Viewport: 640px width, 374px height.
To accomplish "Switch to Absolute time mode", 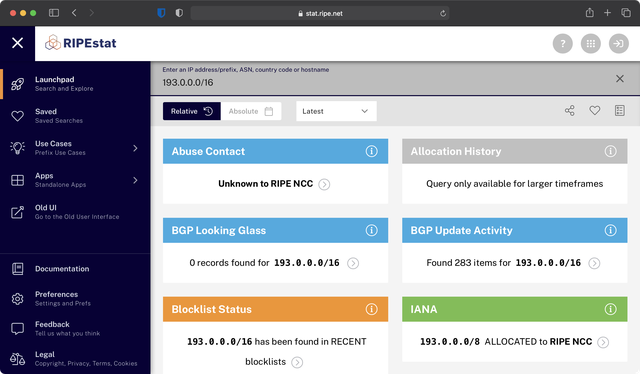I will [x=251, y=111].
